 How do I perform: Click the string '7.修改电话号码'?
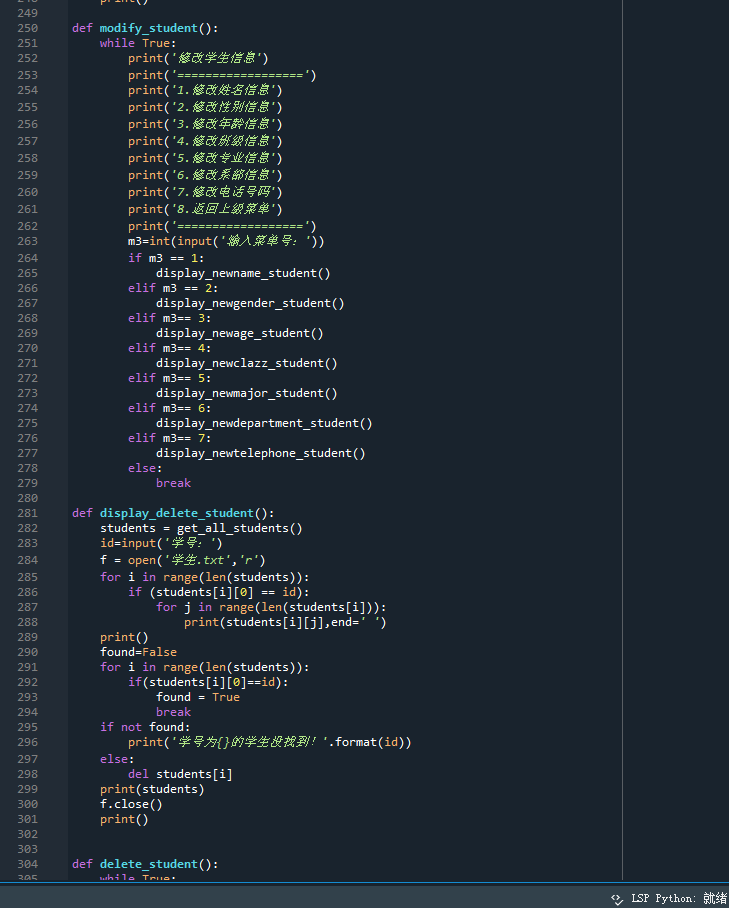pyautogui.click(x=224, y=192)
